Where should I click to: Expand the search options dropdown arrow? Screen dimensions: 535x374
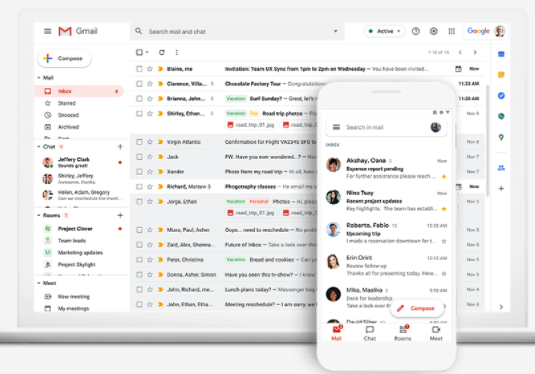(335, 31)
